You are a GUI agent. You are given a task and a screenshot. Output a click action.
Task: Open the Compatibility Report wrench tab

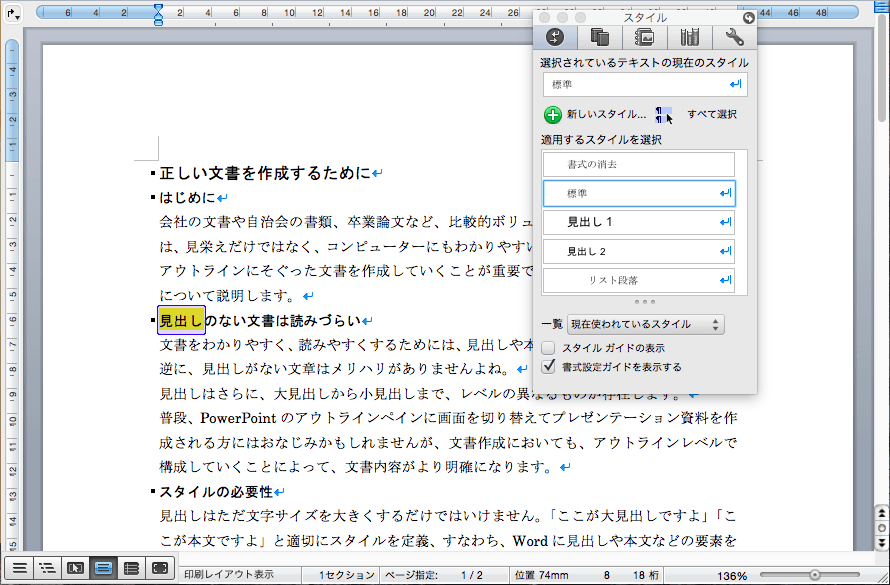(x=734, y=37)
